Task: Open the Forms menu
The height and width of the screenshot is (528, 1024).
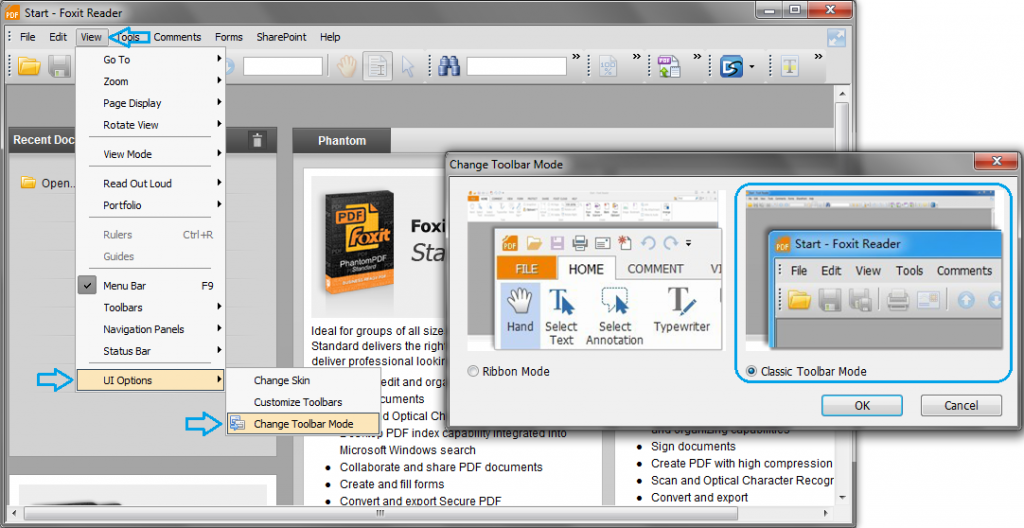Action: pyautogui.click(x=229, y=37)
